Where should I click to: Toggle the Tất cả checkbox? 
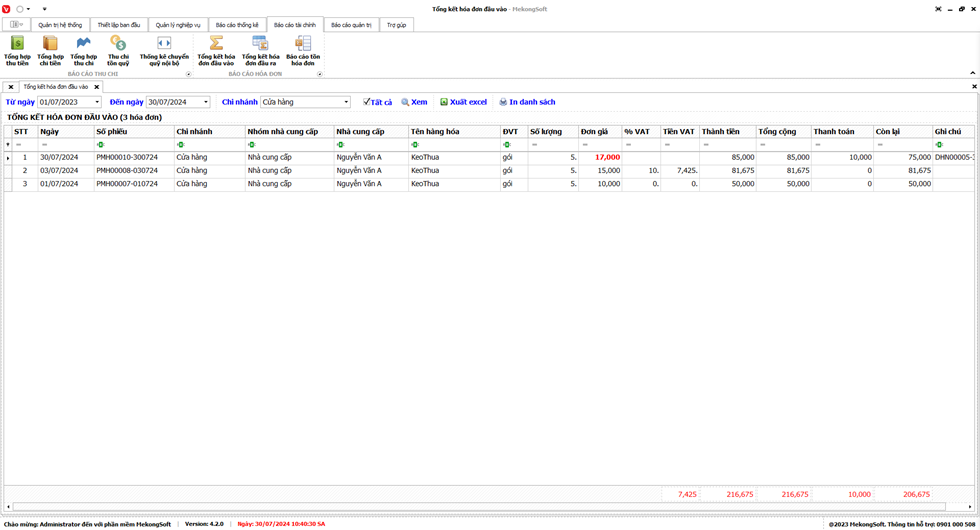367,102
